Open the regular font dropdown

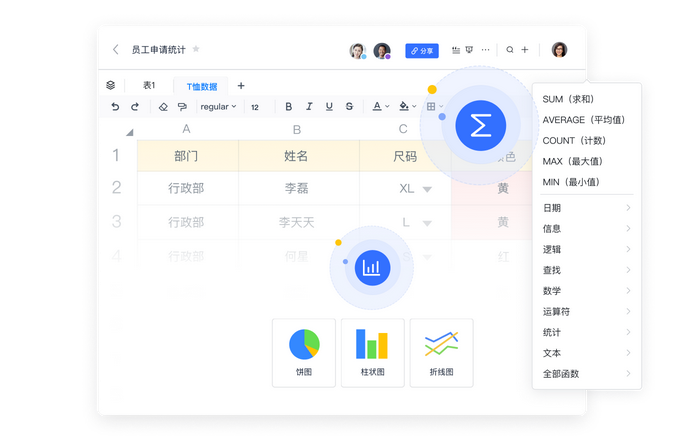pos(218,107)
